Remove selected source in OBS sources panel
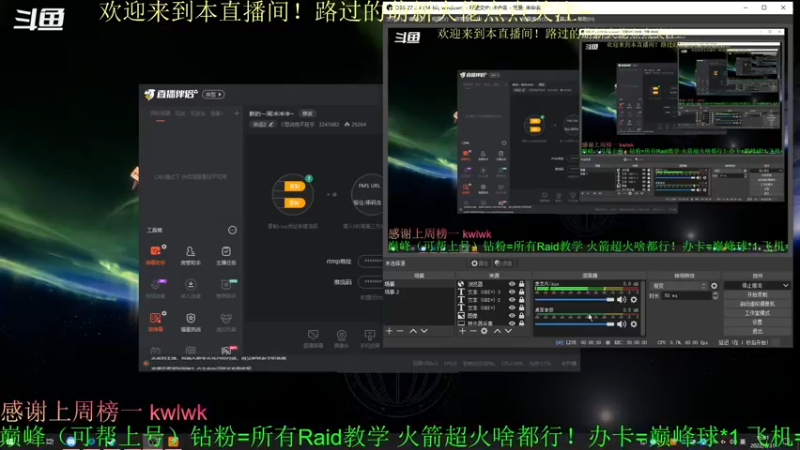This screenshot has width=800, height=450. coord(473,331)
